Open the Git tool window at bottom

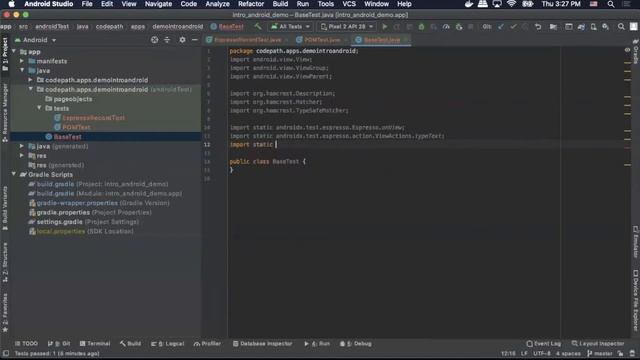[59, 344]
